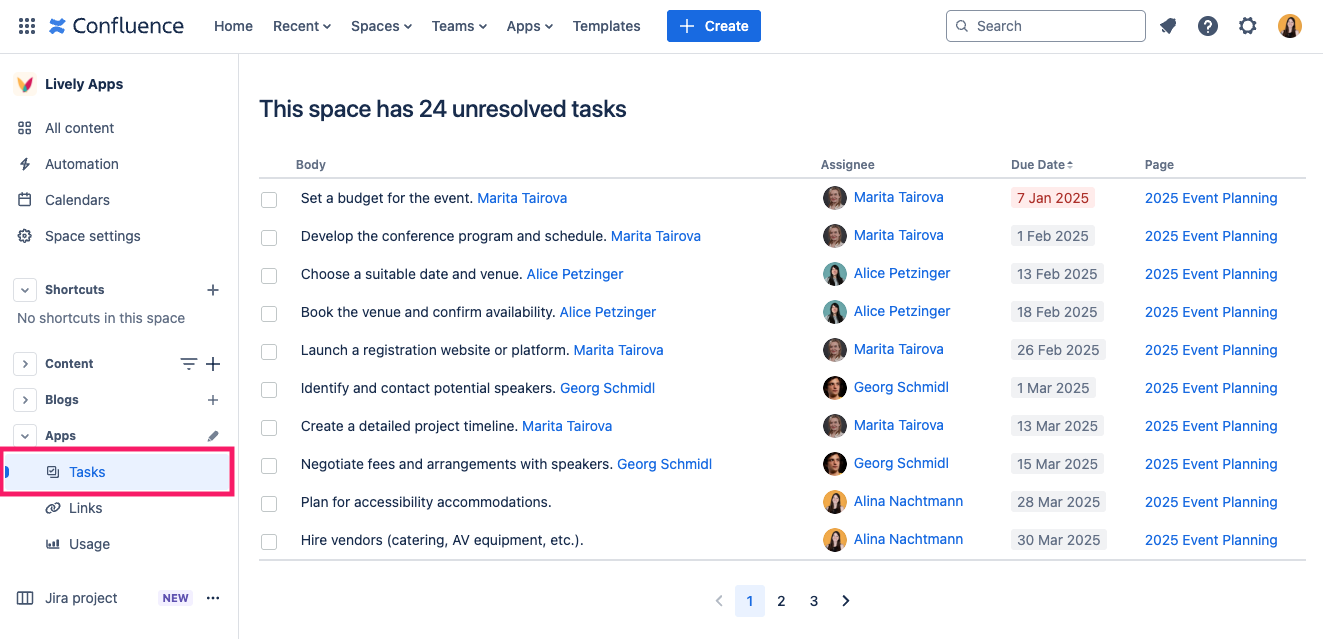This screenshot has width=1323, height=639.
Task: Mark the venue booking task complete
Action: (x=268, y=313)
